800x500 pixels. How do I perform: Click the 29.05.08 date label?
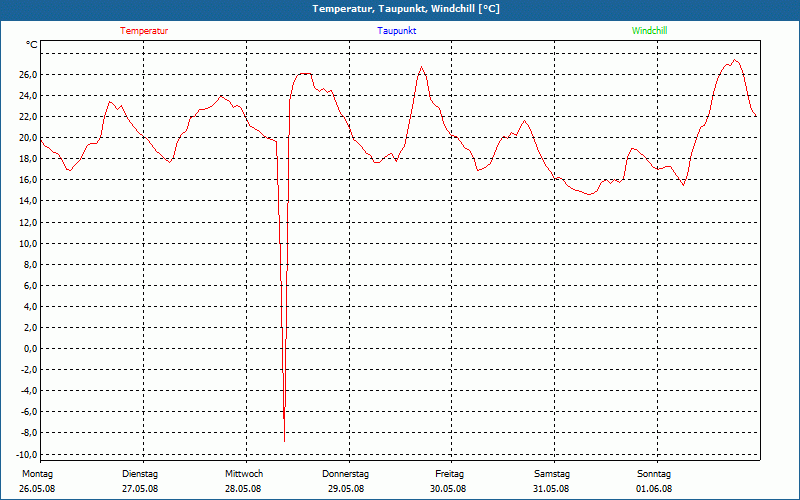346,489
